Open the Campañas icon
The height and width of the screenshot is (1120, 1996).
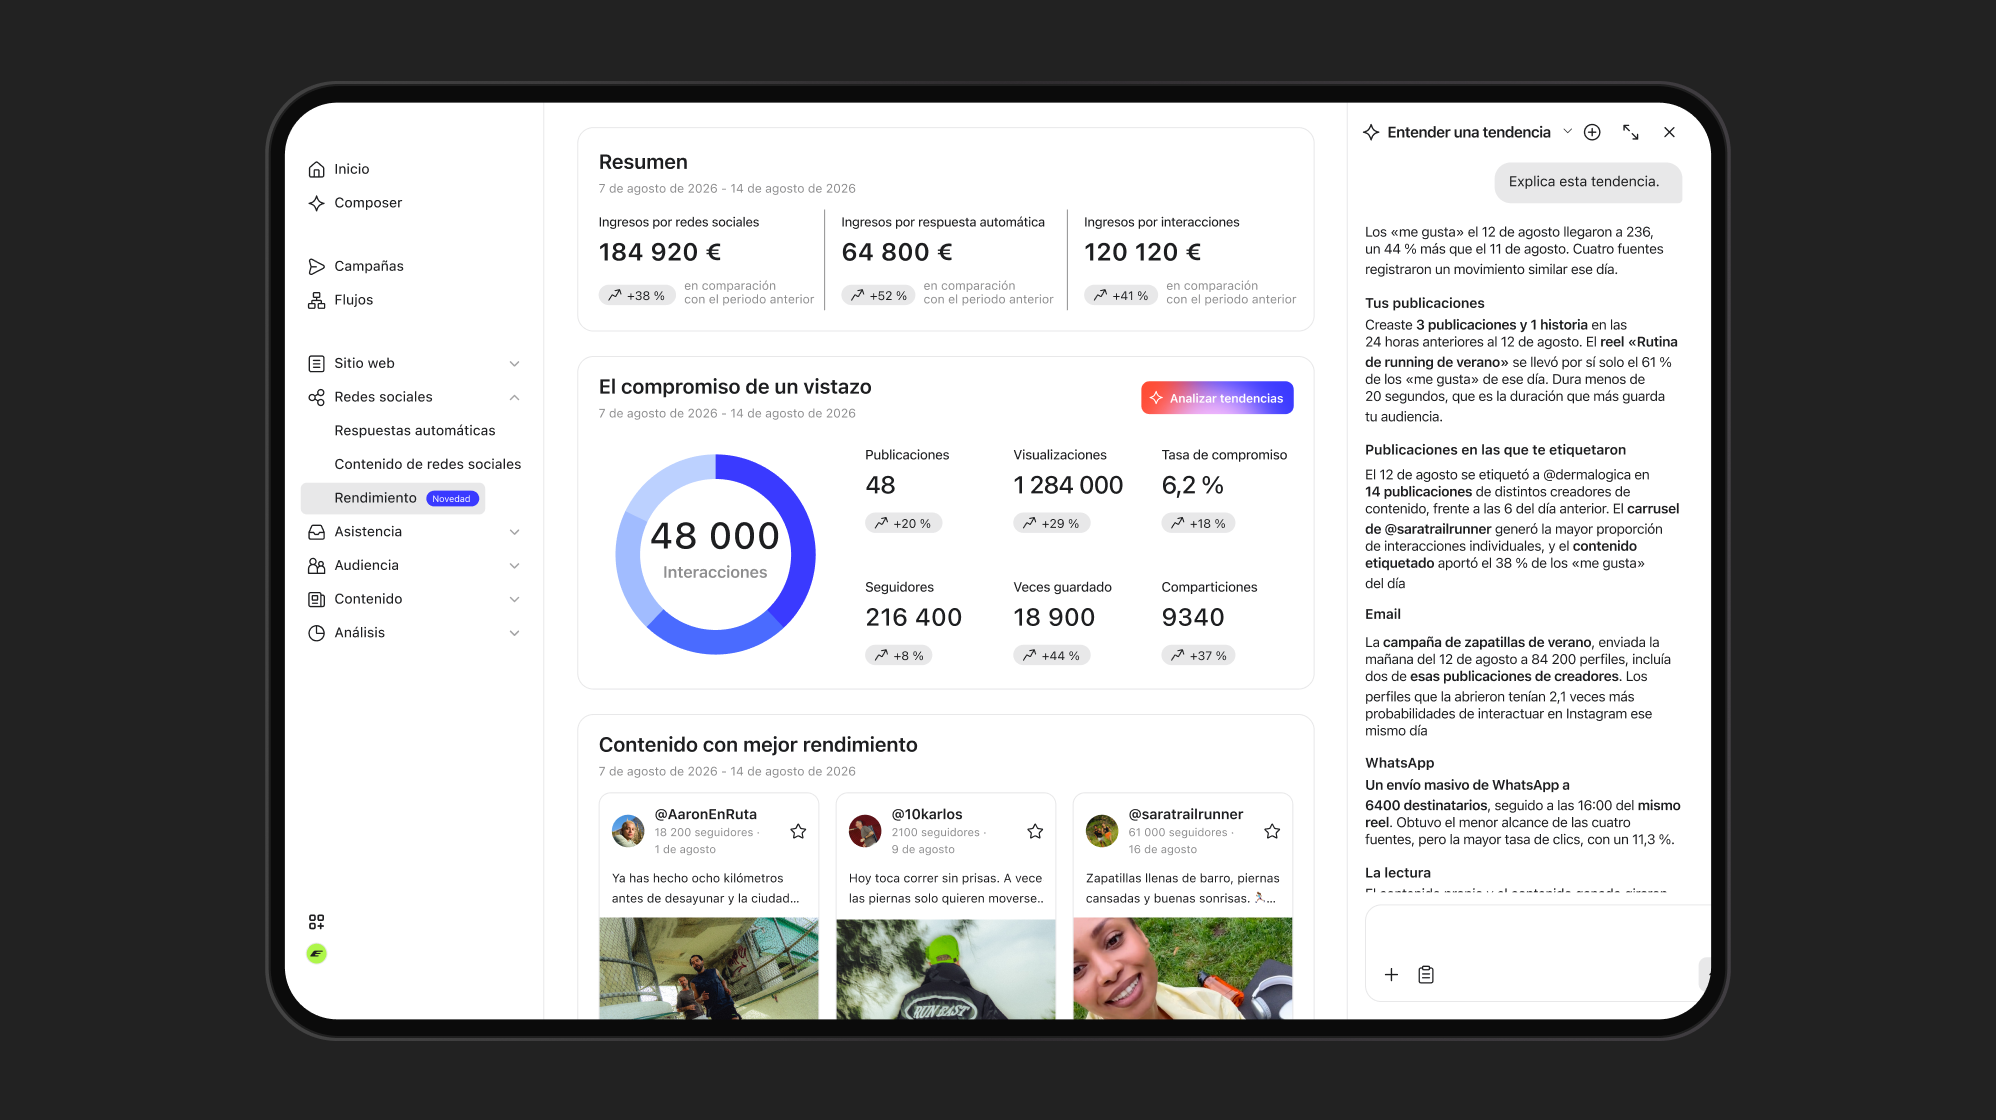(x=316, y=266)
